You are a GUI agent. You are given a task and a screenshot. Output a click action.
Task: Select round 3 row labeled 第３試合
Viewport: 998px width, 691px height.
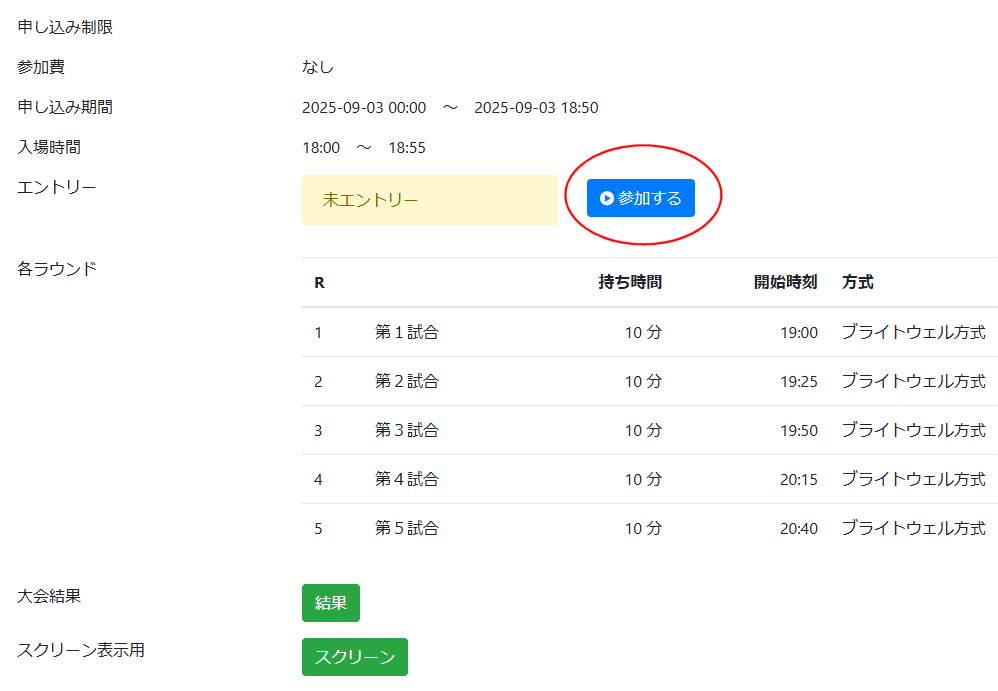pyautogui.click(x=406, y=430)
